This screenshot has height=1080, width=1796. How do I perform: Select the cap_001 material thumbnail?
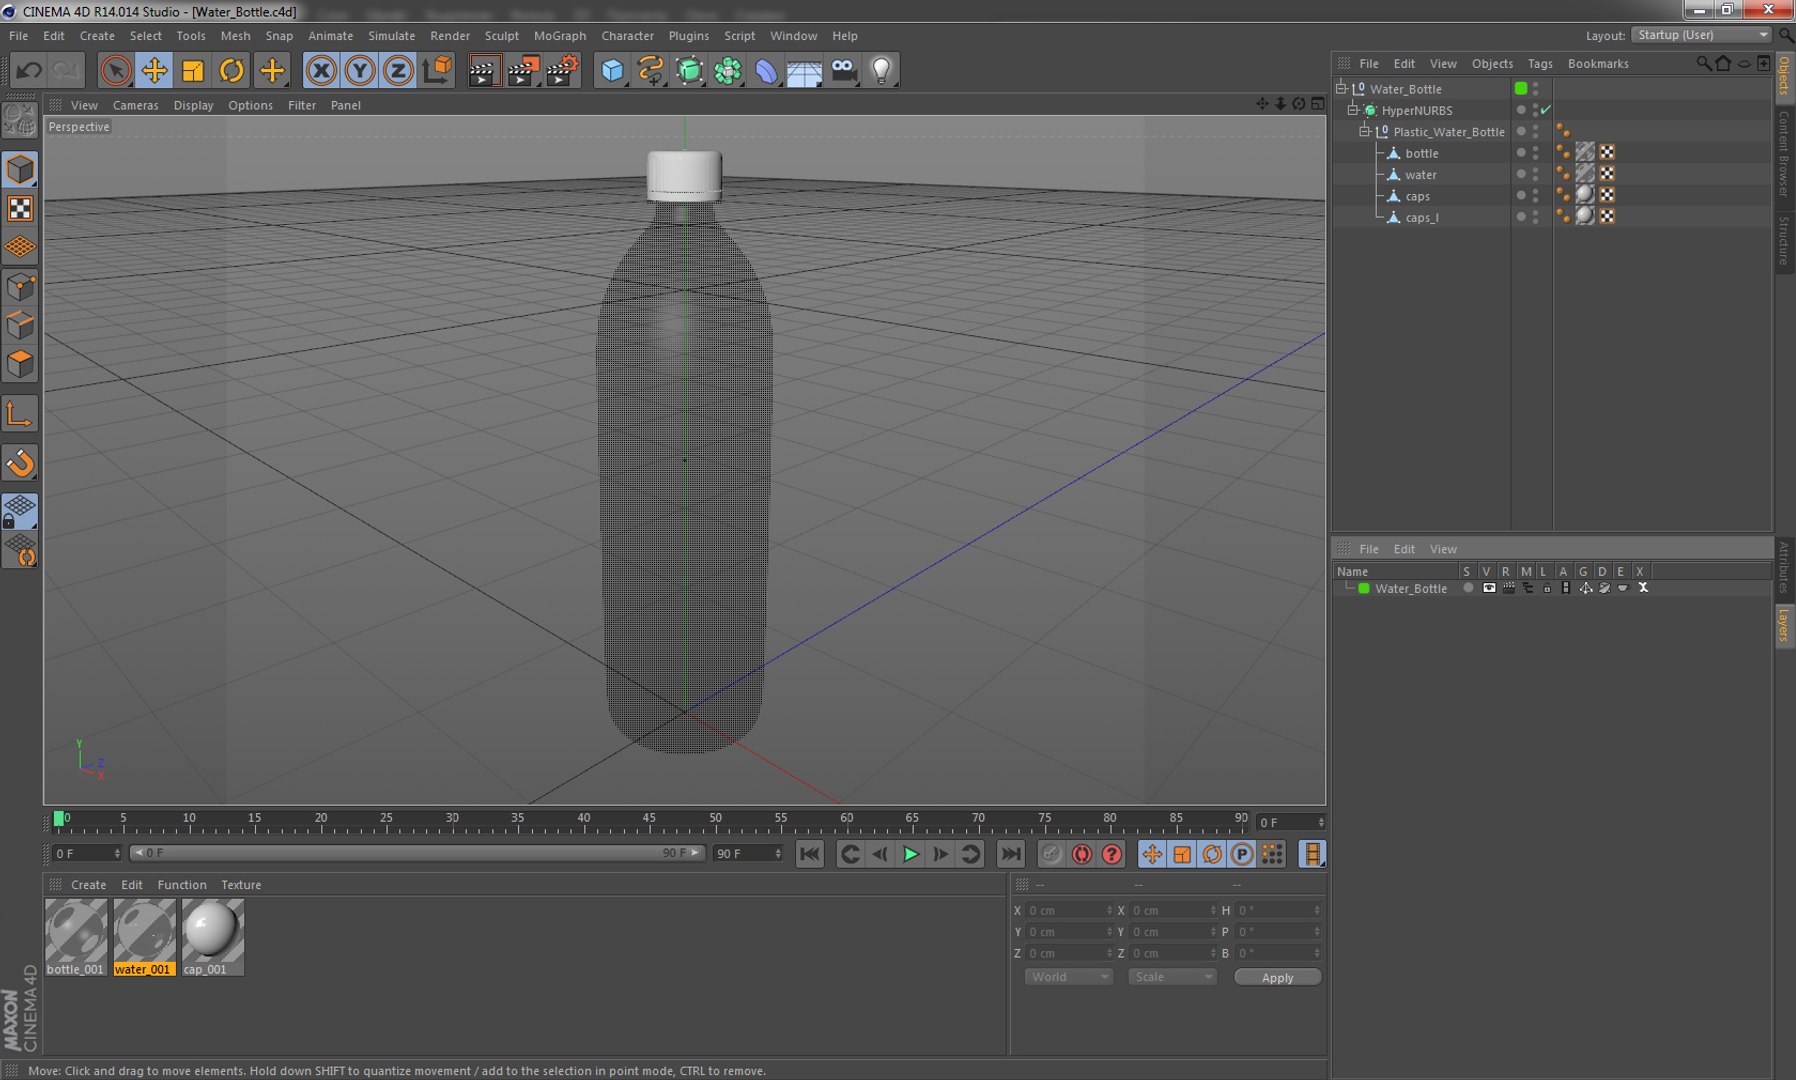[212, 937]
